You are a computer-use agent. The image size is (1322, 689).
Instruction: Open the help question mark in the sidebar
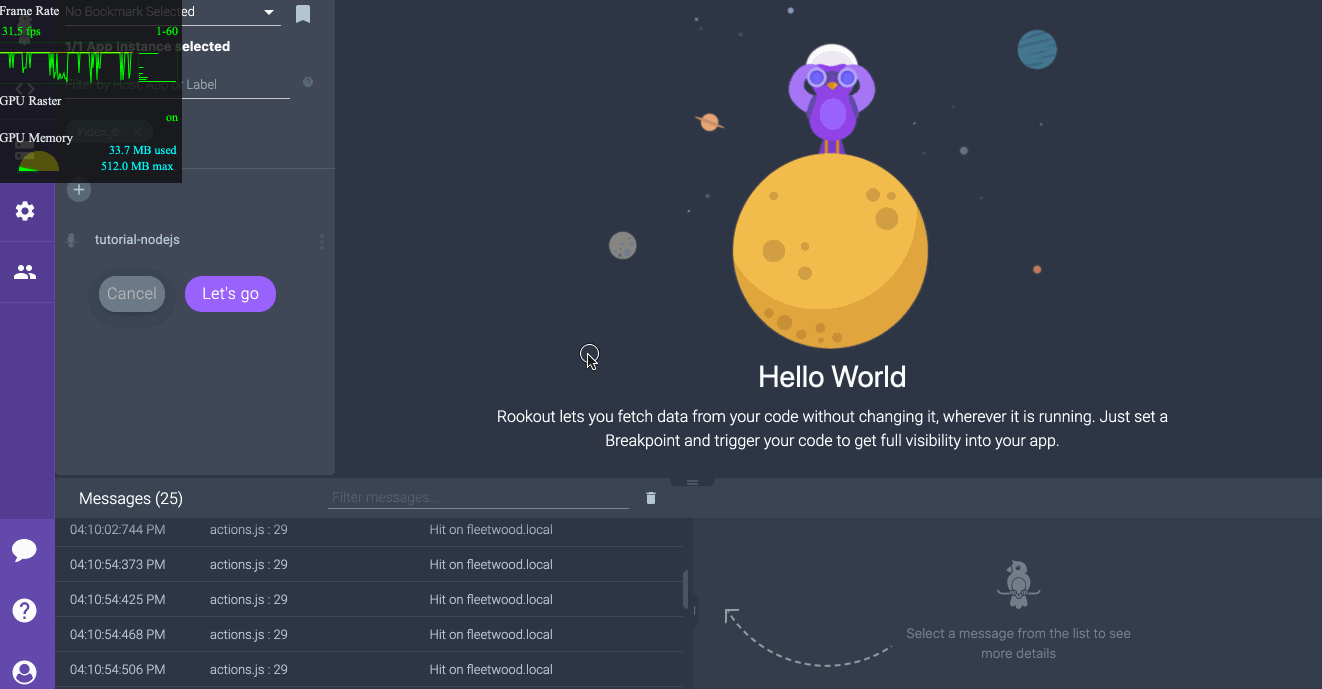click(x=25, y=610)
